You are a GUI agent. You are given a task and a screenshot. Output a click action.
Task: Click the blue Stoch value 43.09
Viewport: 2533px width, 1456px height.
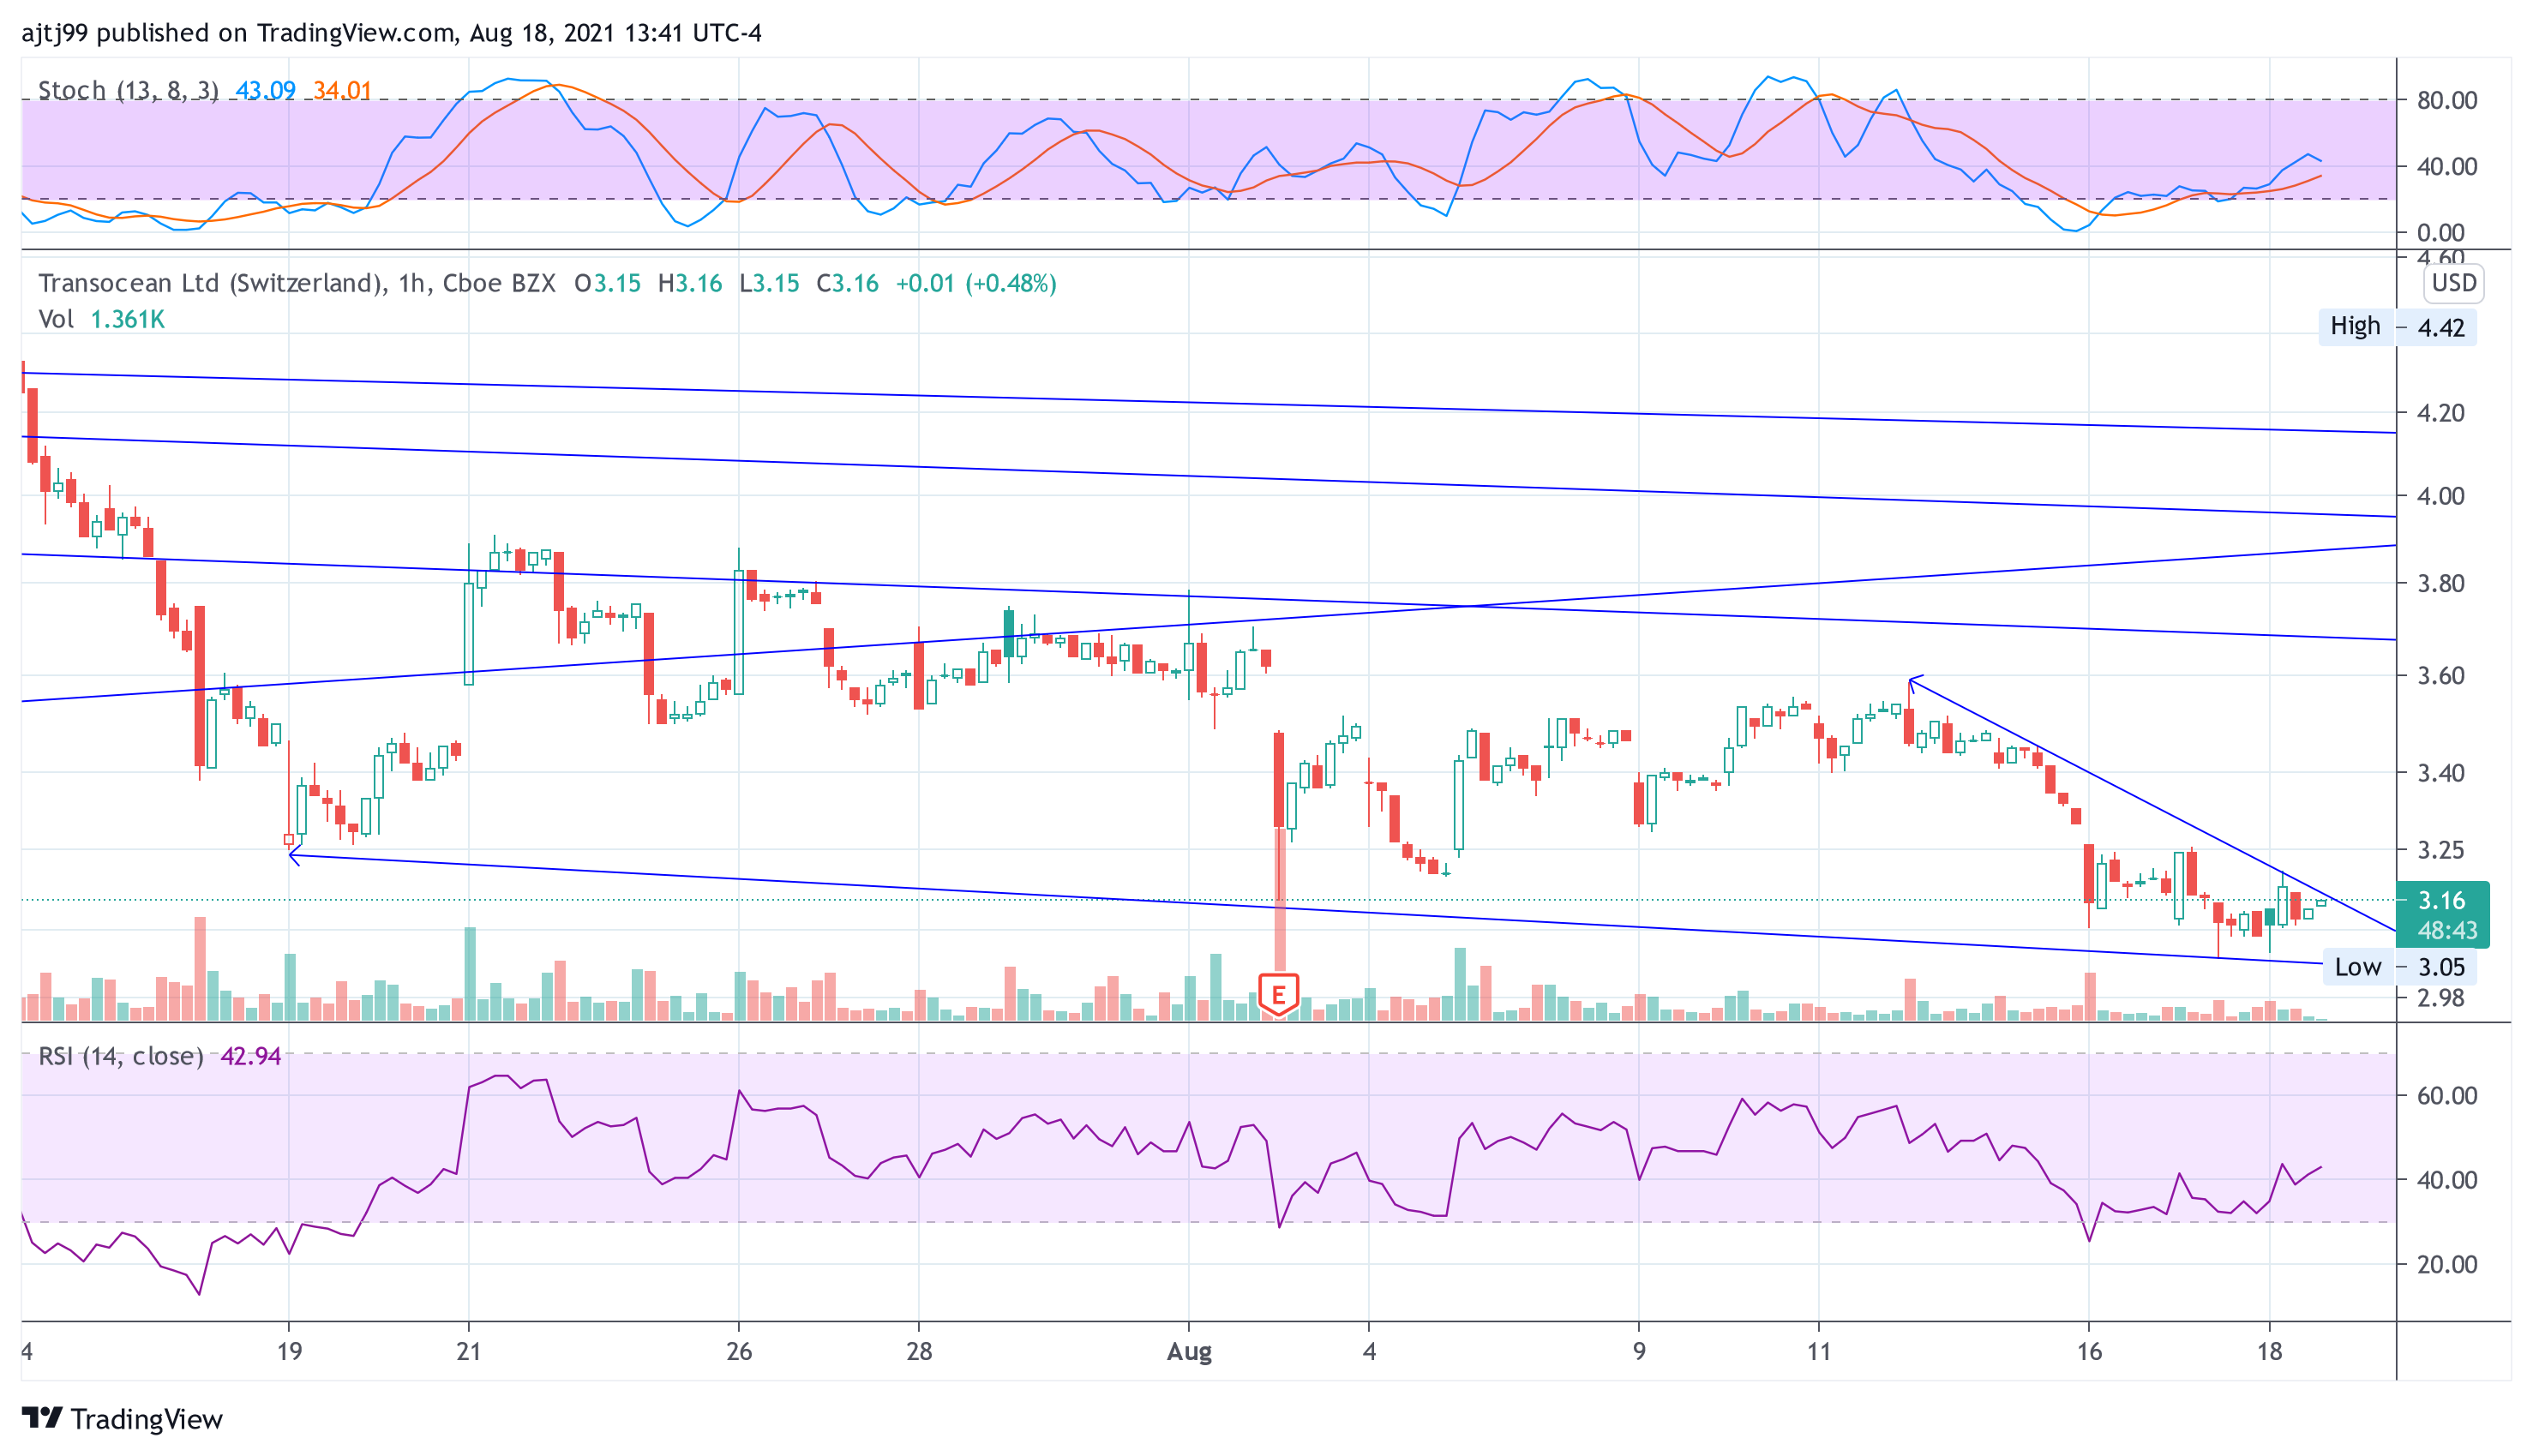pyautogui.click(x=265, y=90)
